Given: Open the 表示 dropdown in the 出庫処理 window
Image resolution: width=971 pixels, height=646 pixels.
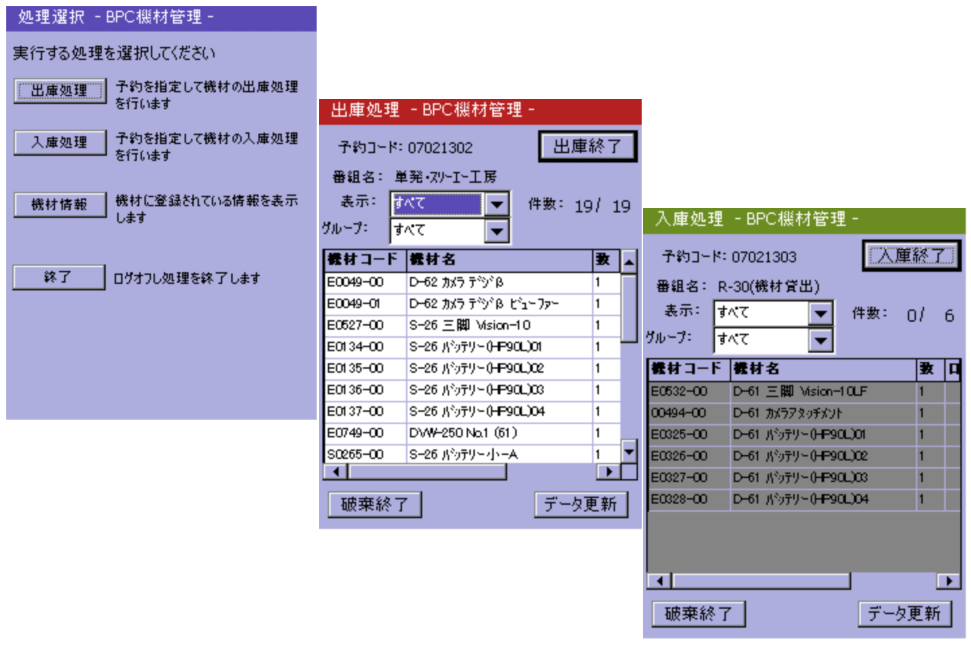Looking at the screenshot, I should (497, 204).
